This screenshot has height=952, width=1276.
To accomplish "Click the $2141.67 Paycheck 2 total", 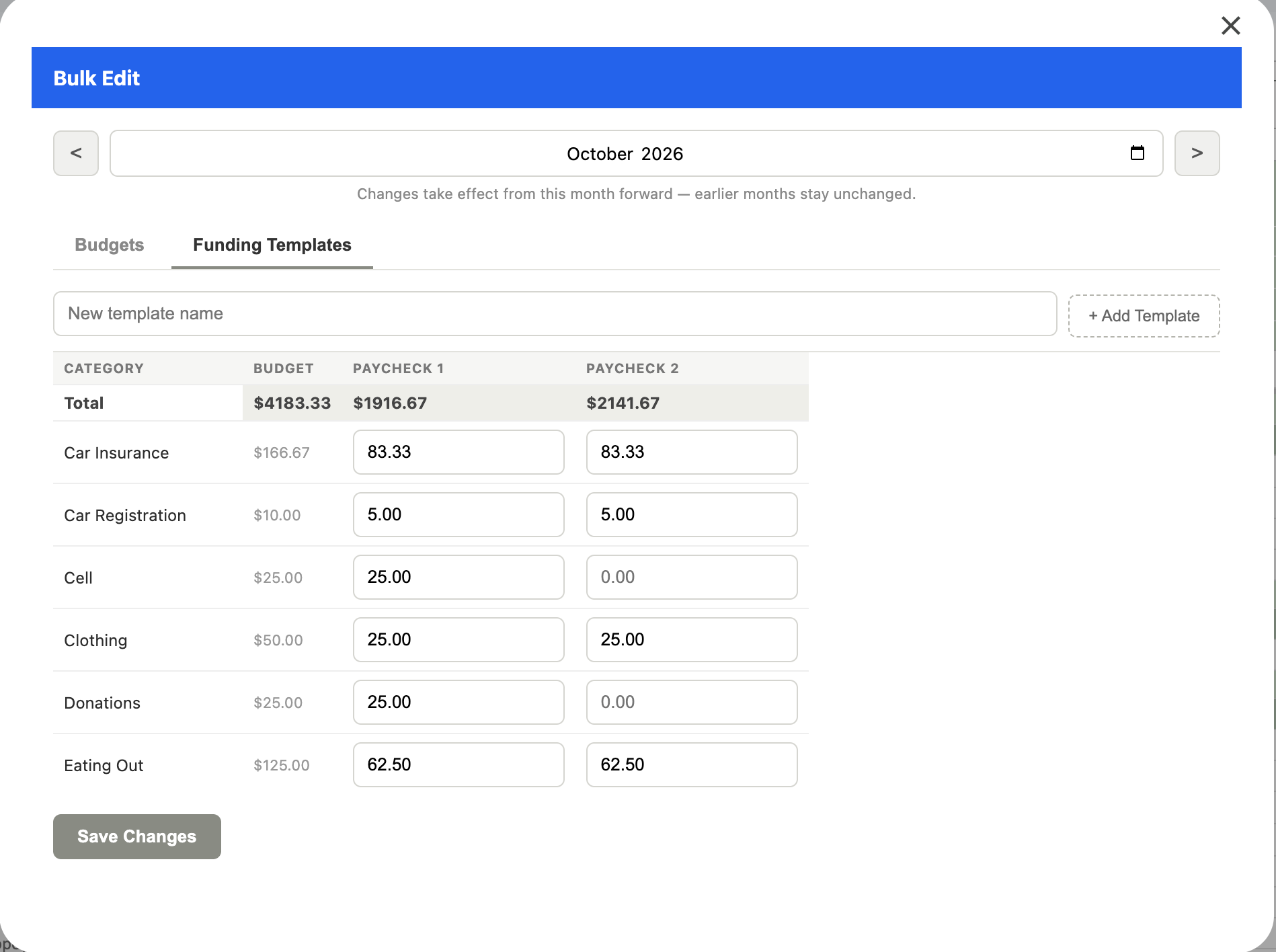I will pyautogui.click(x=625, y=403).
